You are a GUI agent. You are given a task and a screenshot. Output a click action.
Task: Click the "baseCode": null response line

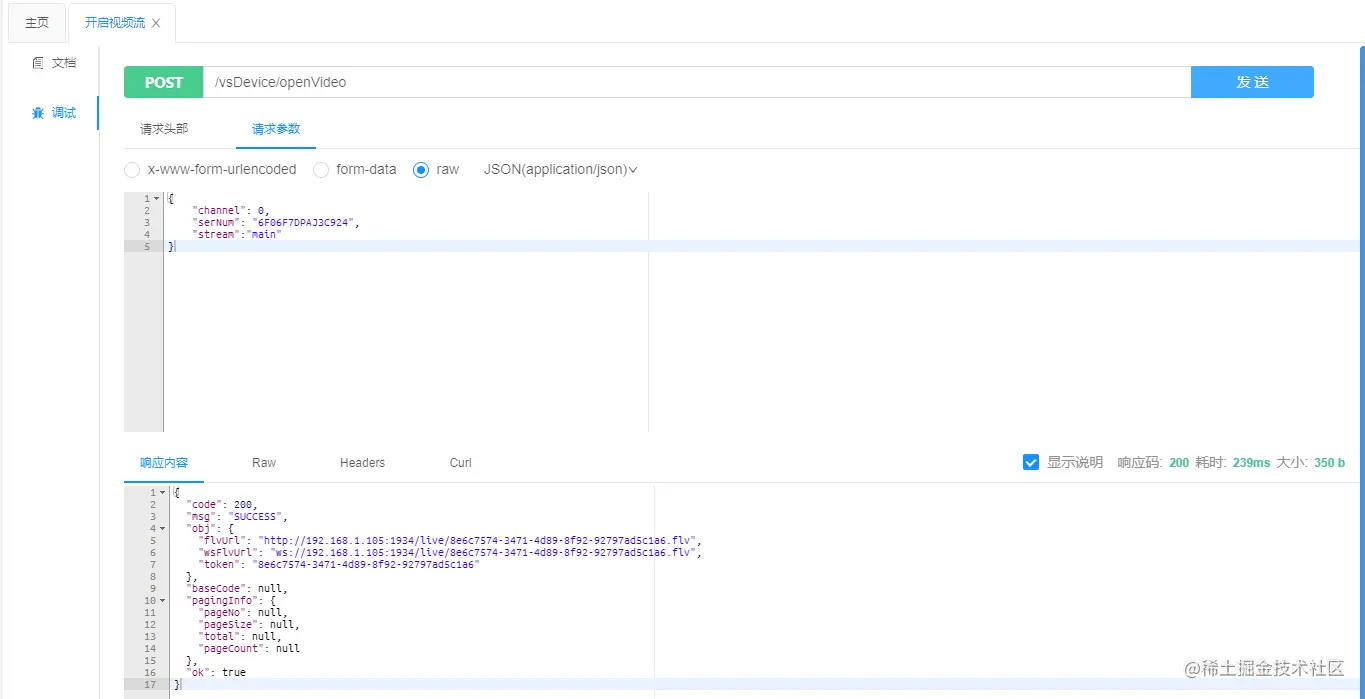[x=236, y=588]
